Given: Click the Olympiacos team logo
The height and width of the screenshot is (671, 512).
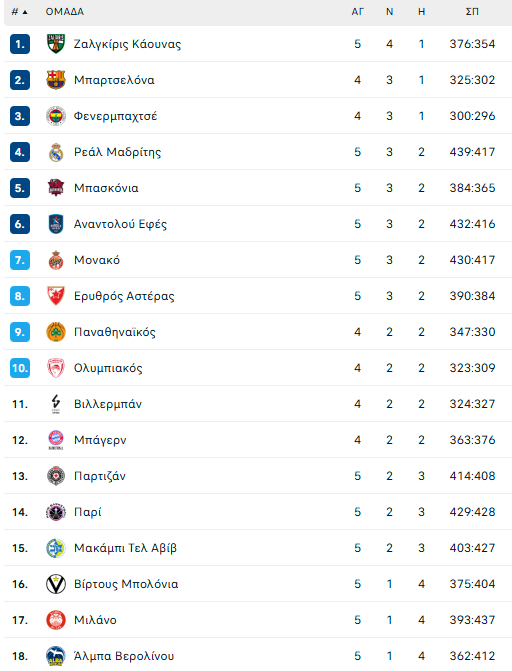Looking at the screenshot, I should (56, 368).
